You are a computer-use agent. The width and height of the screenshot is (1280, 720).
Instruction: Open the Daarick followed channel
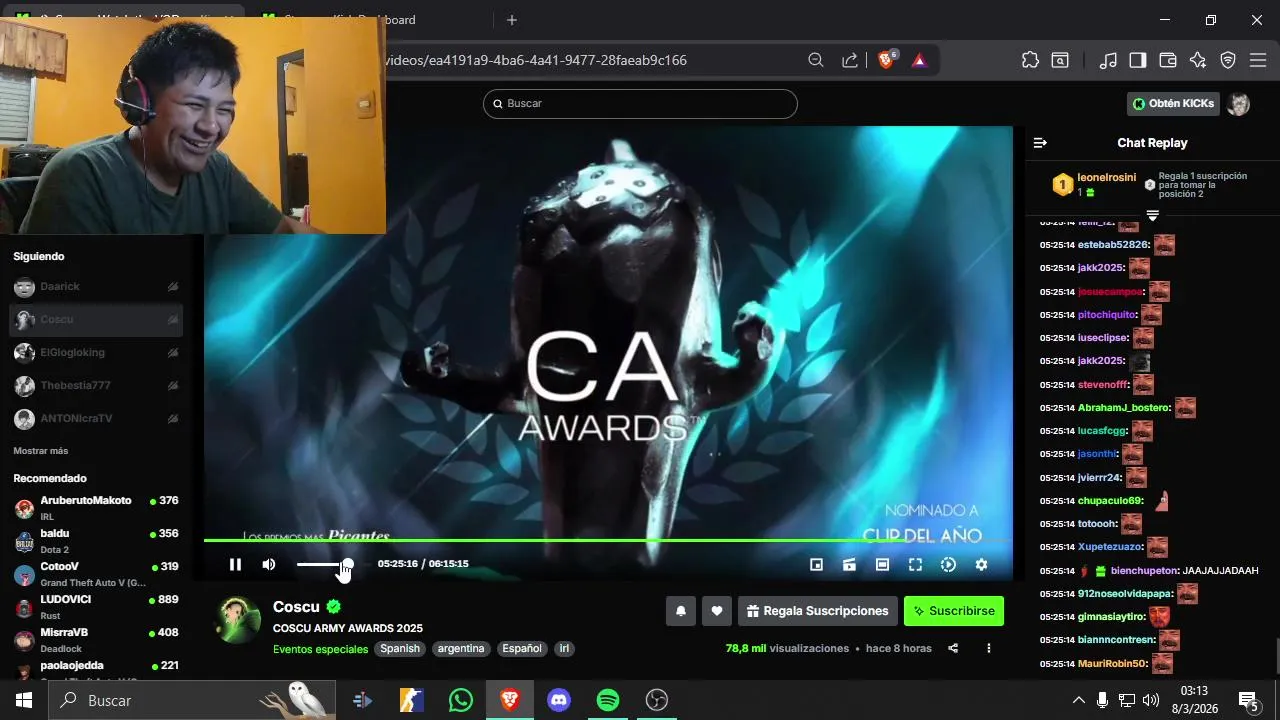point(96,287)
